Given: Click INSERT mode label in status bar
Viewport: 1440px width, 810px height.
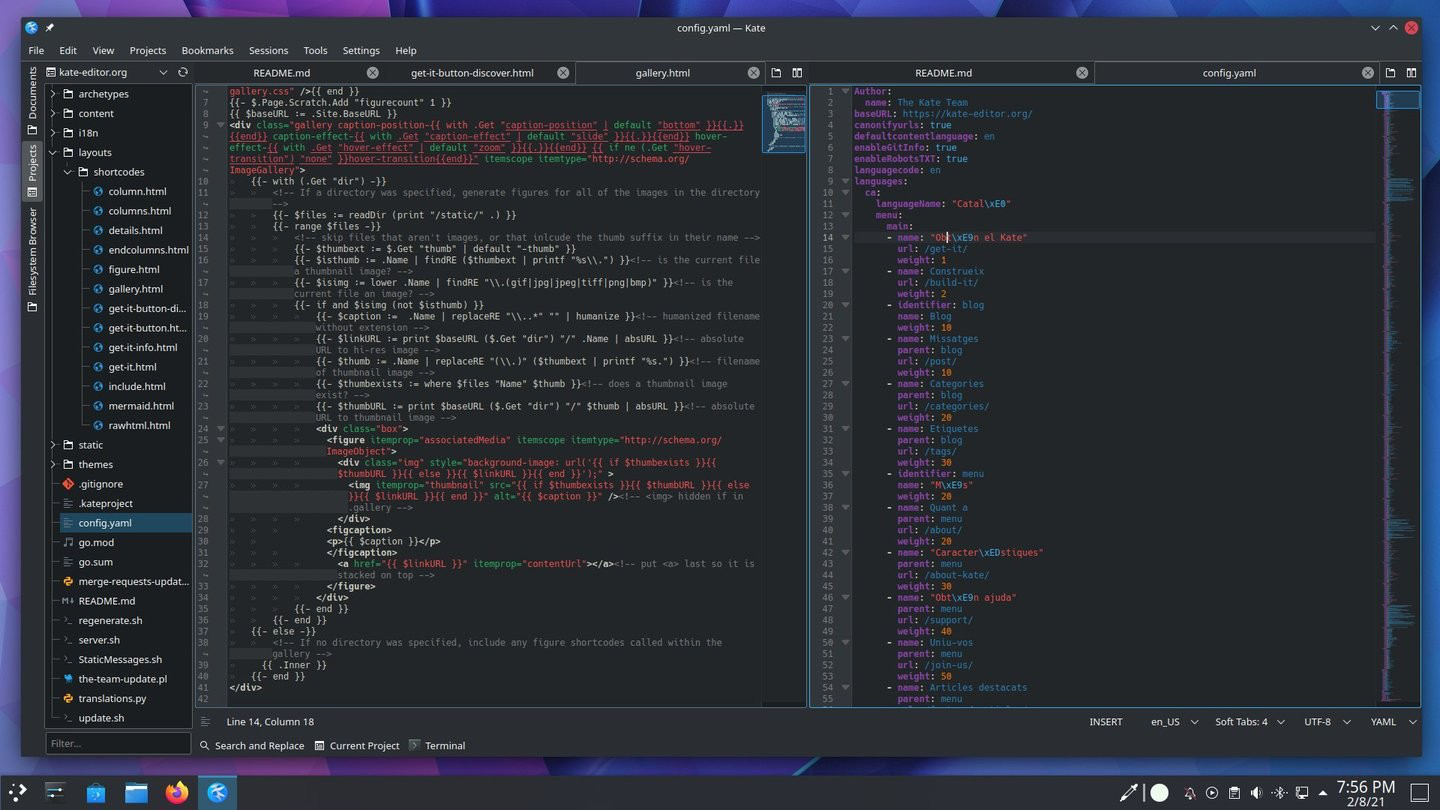Looking at the screenshot, I should tap(1105, 722).
